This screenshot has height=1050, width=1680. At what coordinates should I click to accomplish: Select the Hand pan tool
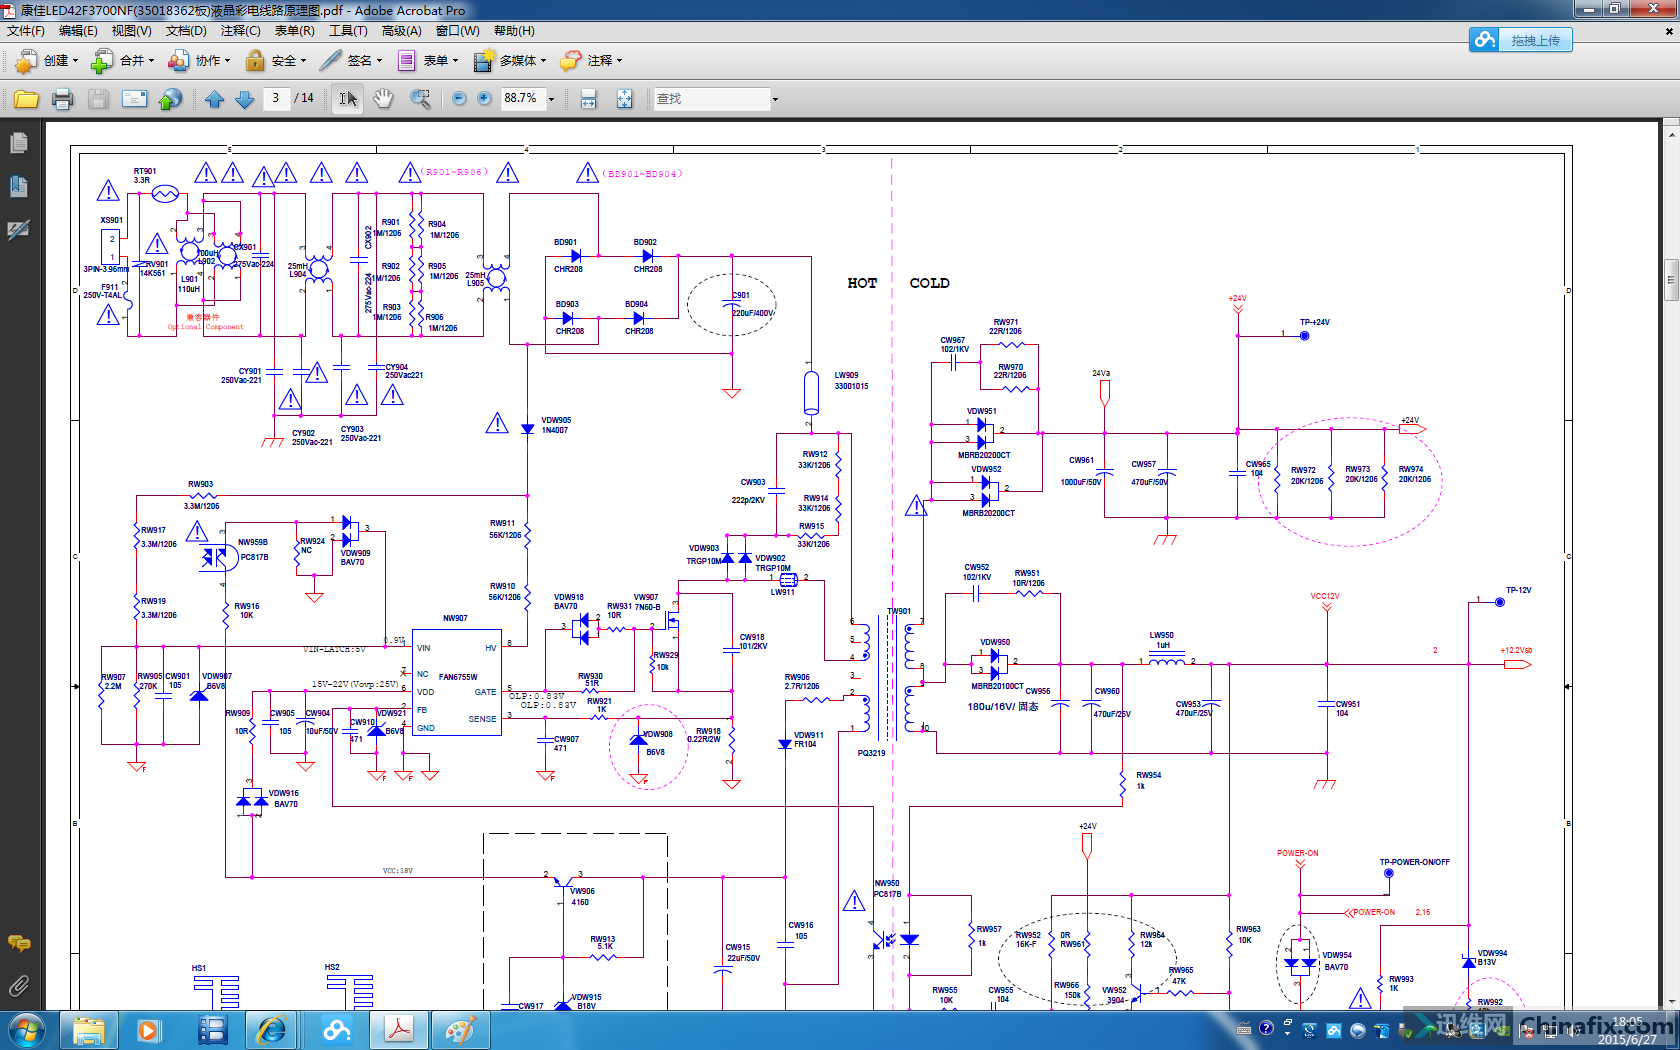pyautogui.click(x=383, y=98)
